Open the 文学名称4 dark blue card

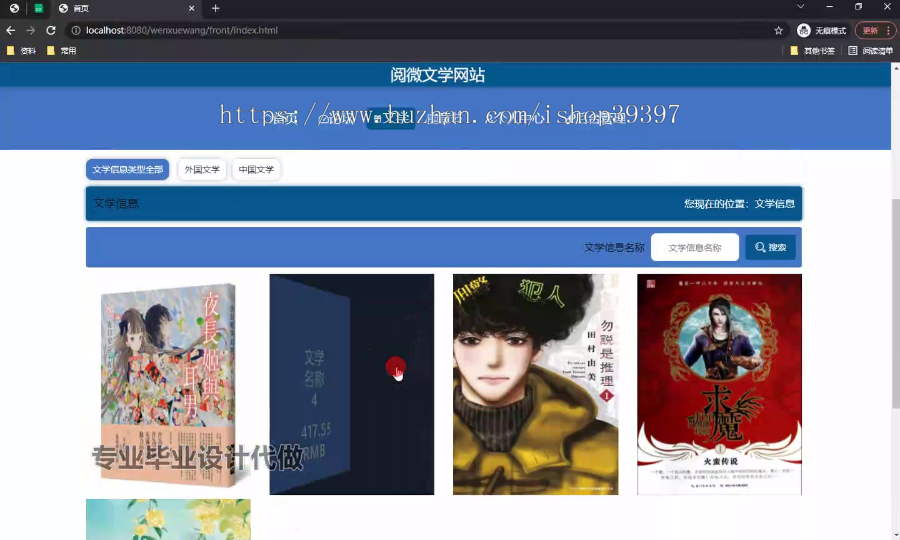(x=352, y=384)
